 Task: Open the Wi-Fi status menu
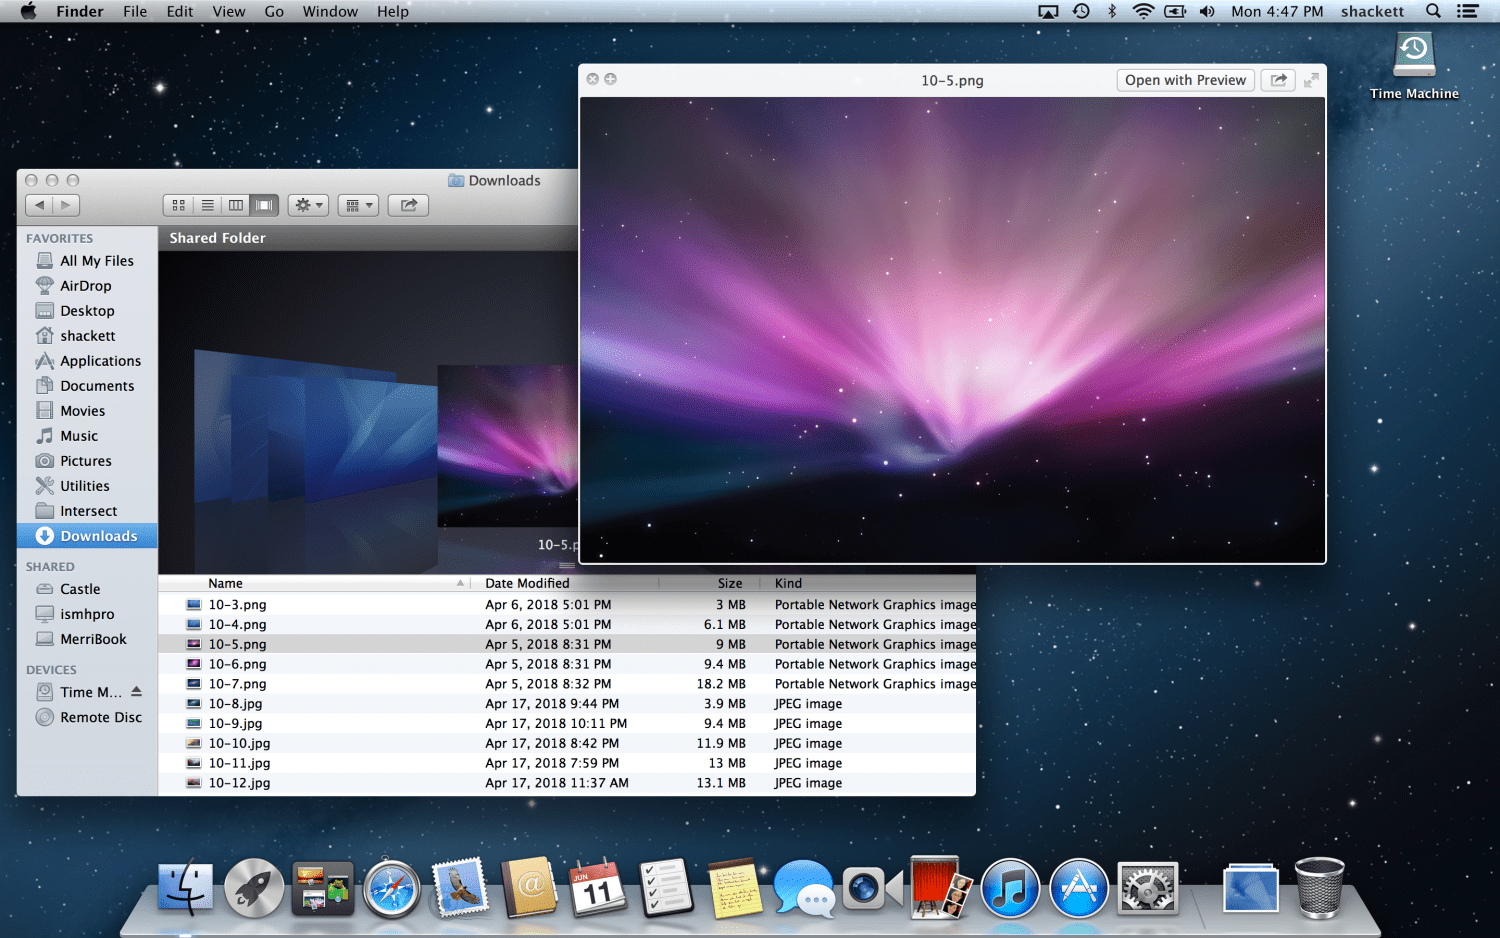tap(1142, 11)
